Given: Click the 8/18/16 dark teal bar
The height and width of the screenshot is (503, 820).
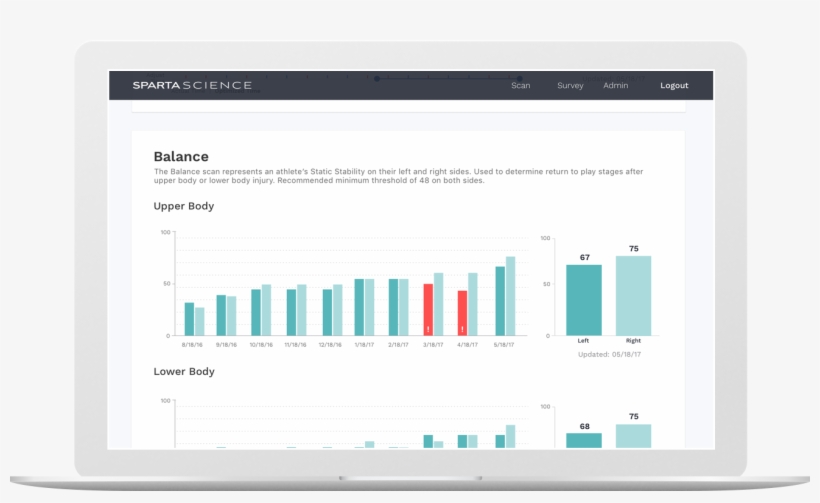Looking at the screenshot, I should 189,319.
